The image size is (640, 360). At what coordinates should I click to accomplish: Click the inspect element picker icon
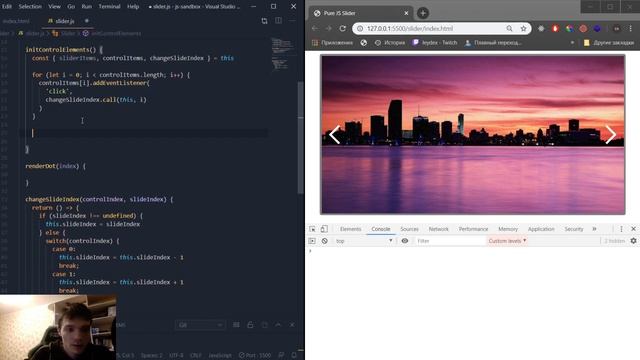pos(312,229)
